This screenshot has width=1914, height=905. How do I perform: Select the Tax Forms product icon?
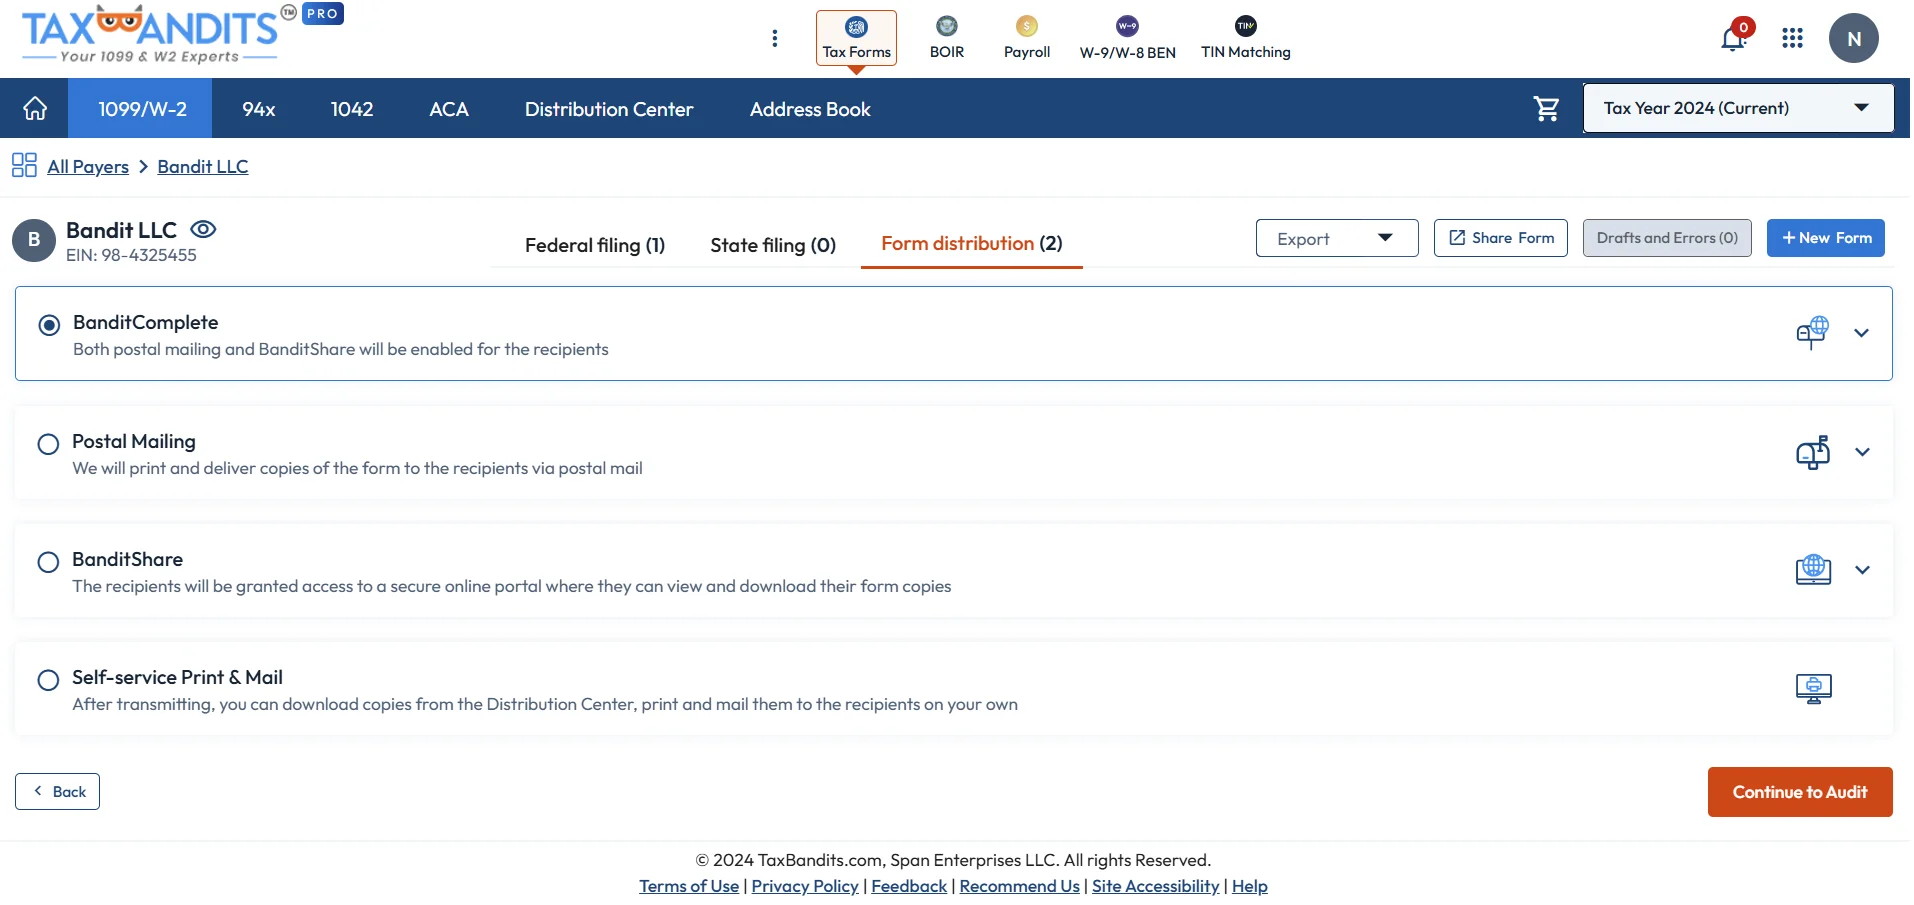[x=856, y=38]
